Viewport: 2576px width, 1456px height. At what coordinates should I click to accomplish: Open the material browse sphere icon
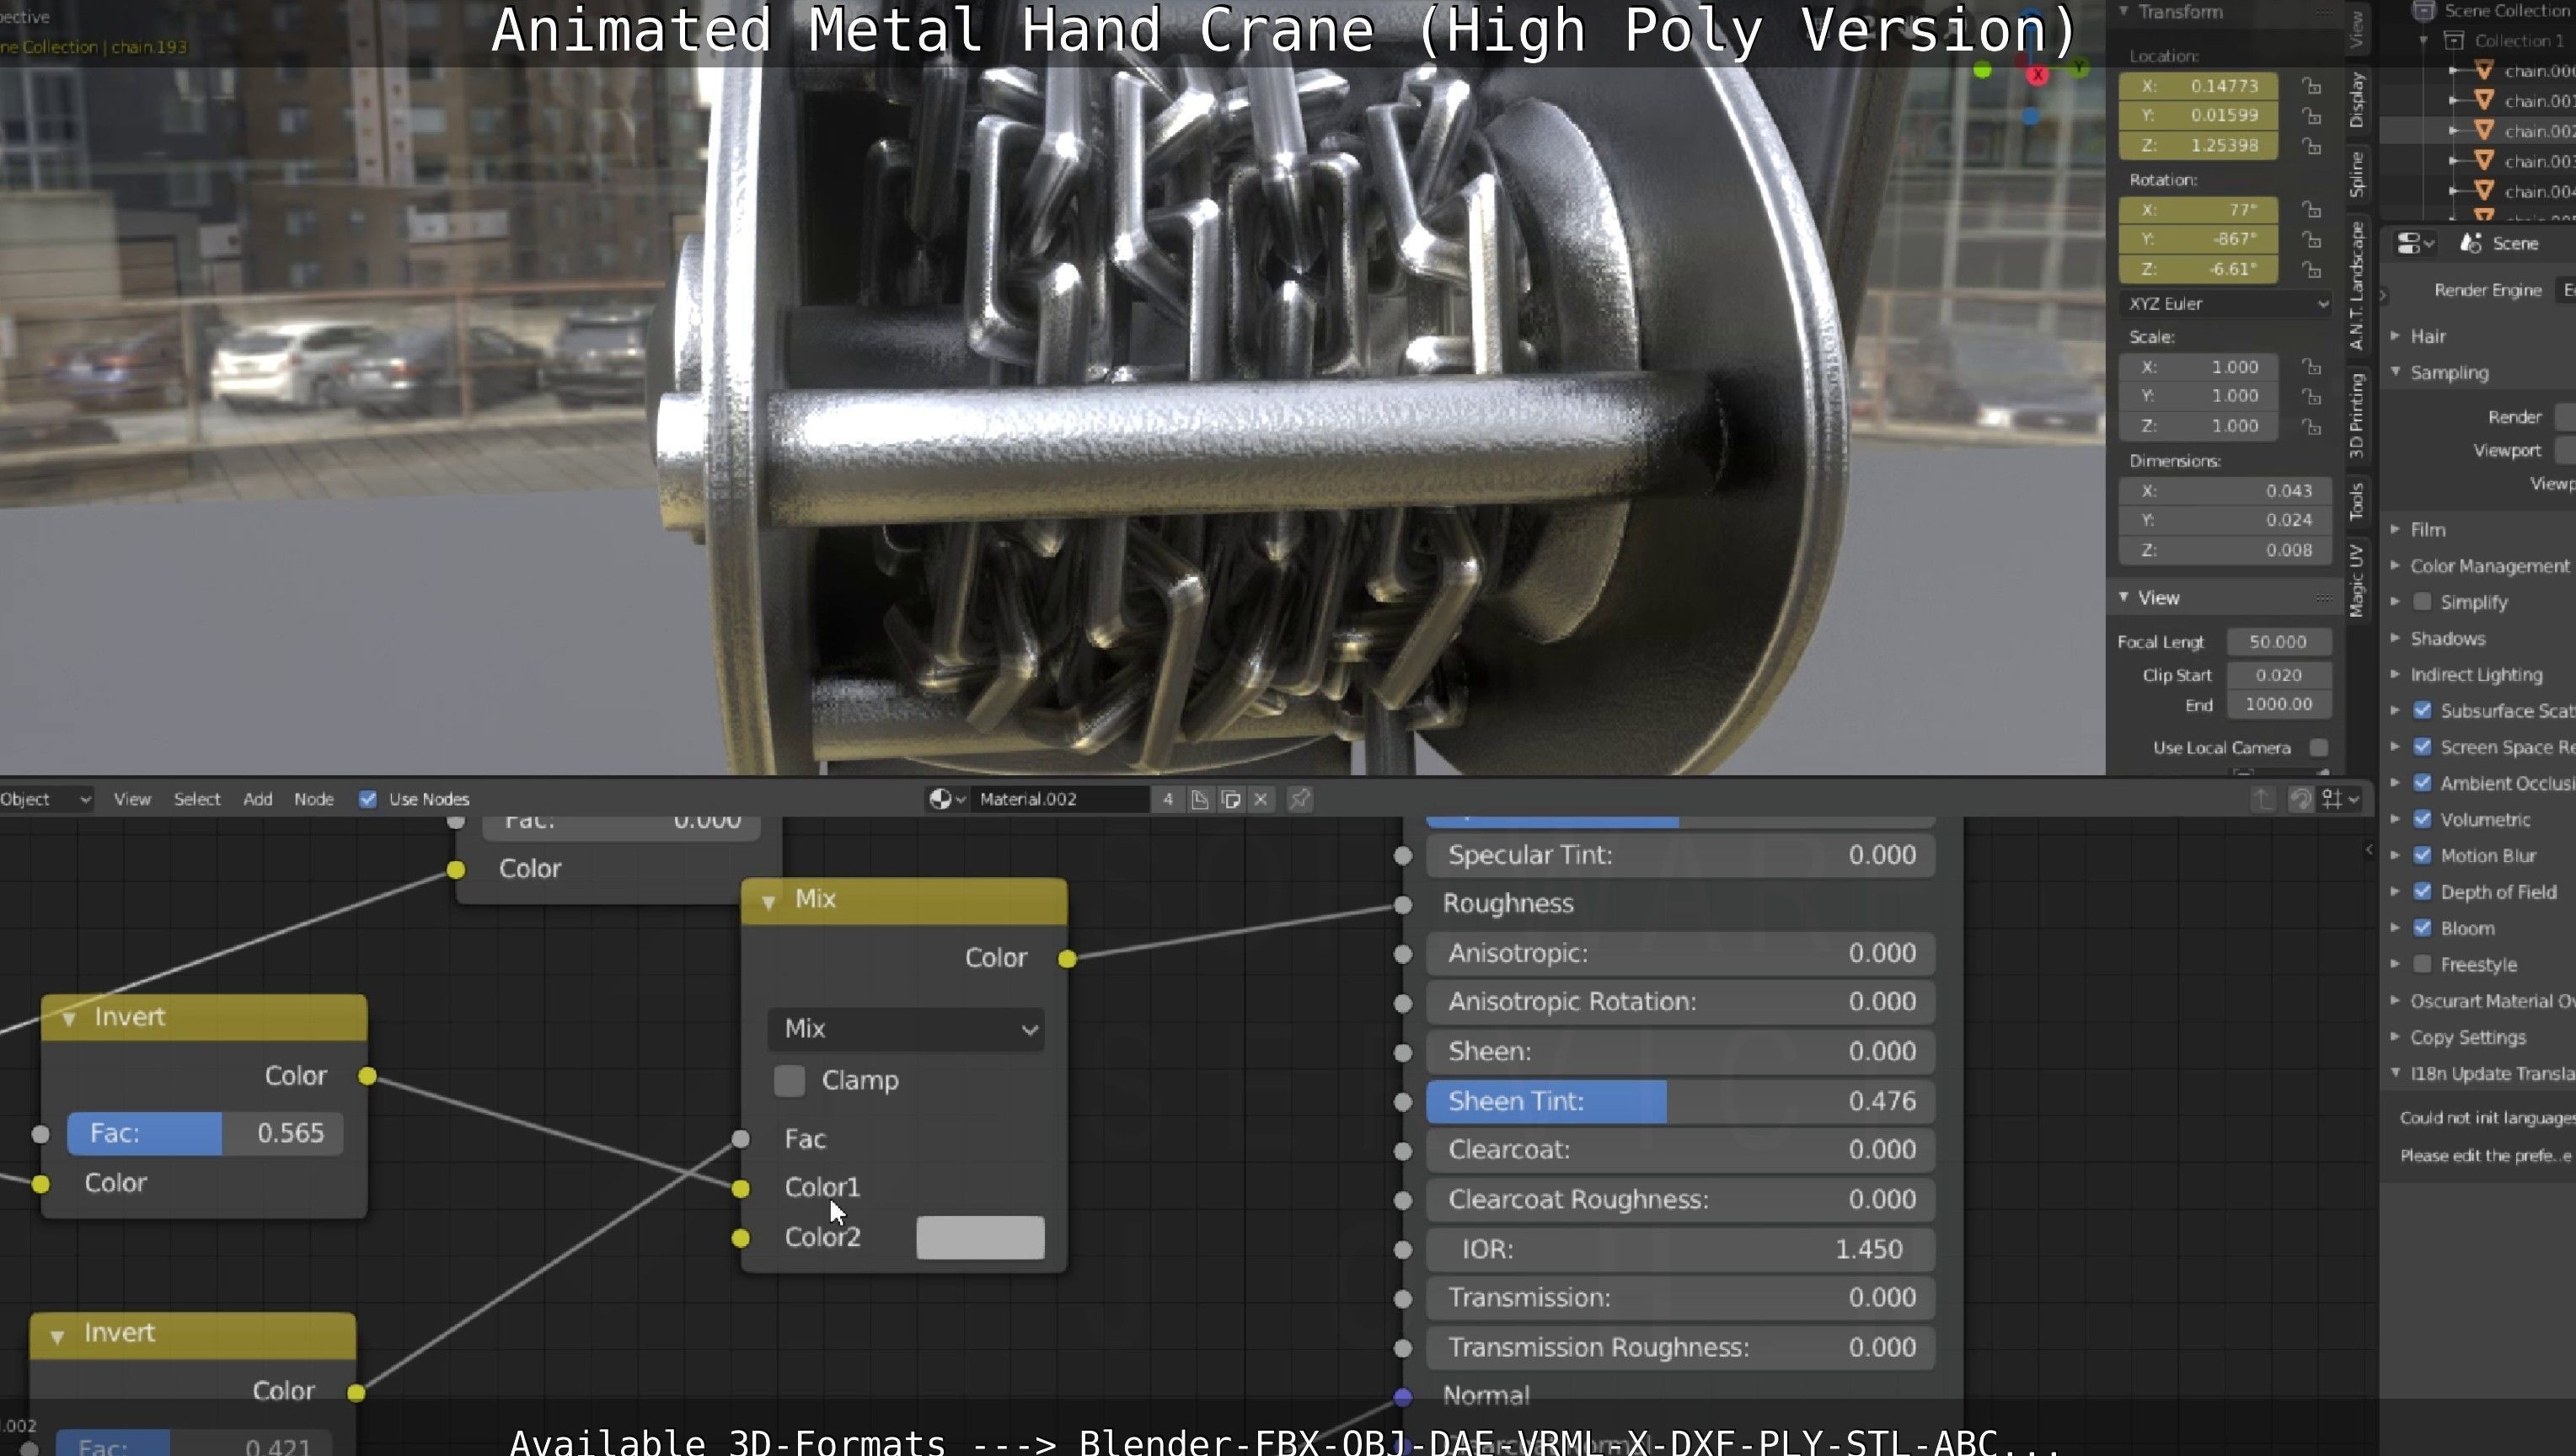pyautogui.click(x=946, y=799)
